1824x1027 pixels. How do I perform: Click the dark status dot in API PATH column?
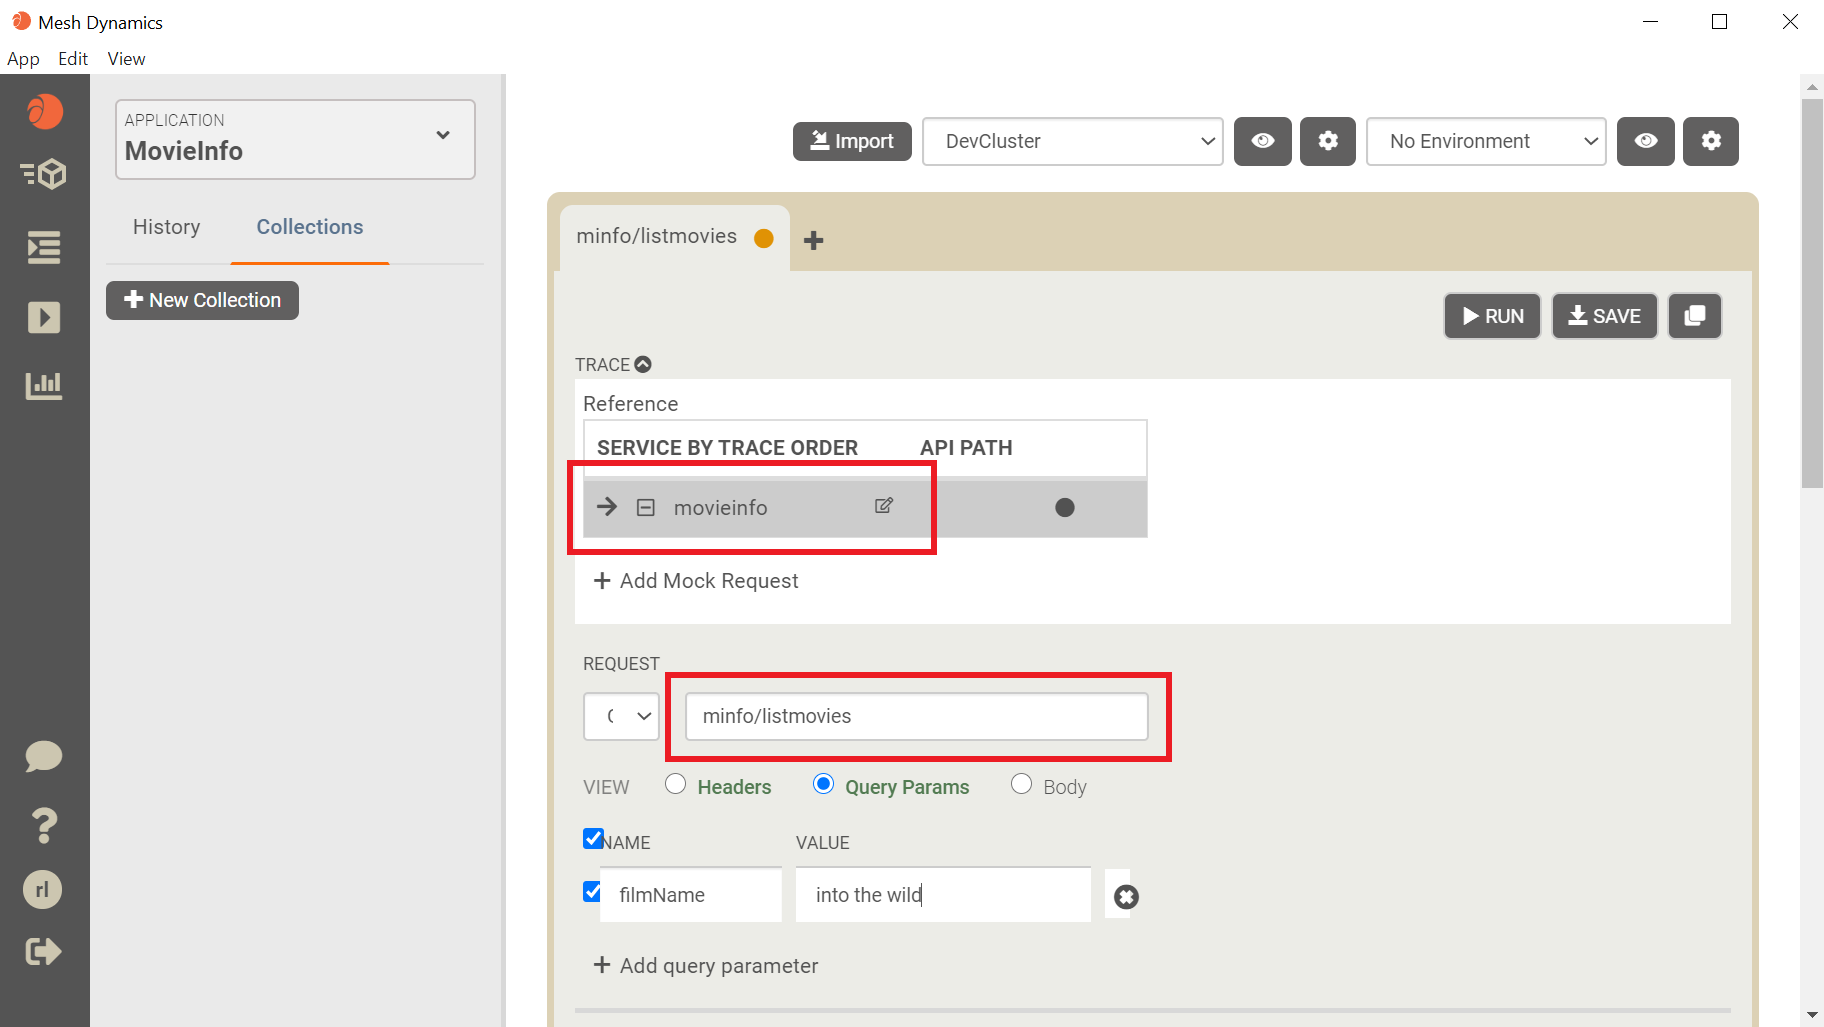click(1065, 508)
